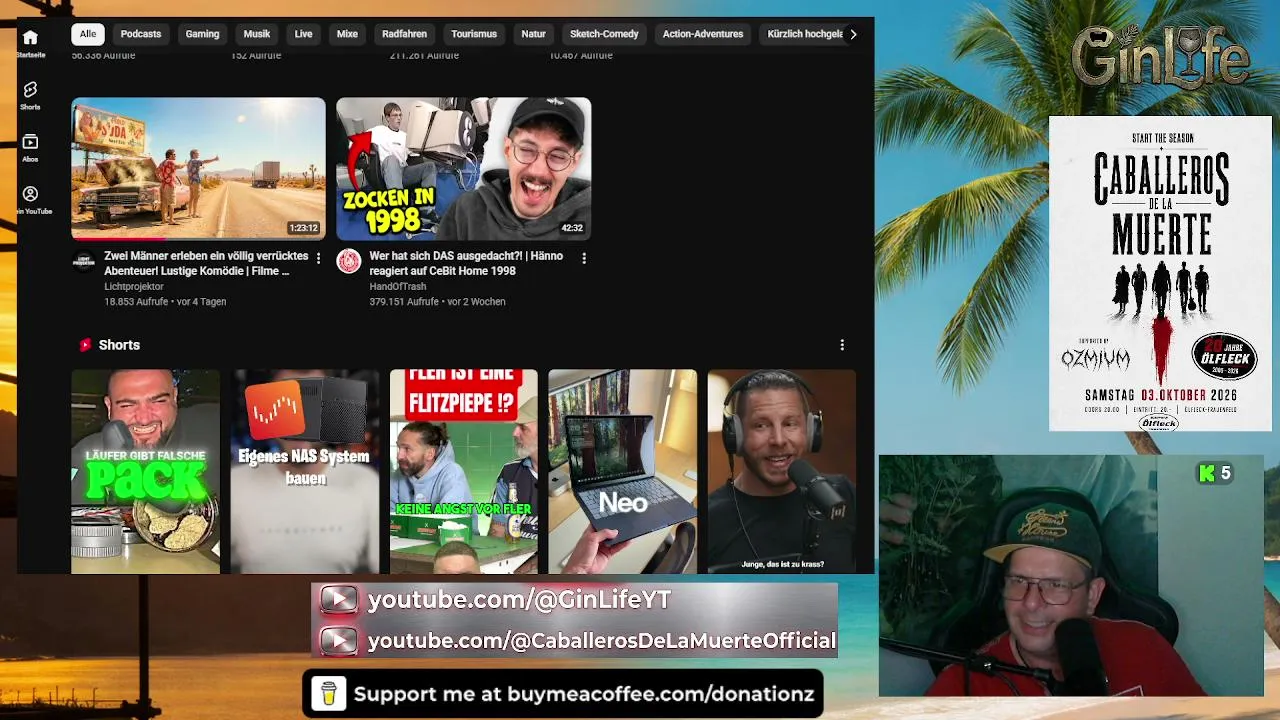1280x720 pixels.
Task: Open video title Wer hat sich DAS ausgedacht
Action: pos(466,263)
